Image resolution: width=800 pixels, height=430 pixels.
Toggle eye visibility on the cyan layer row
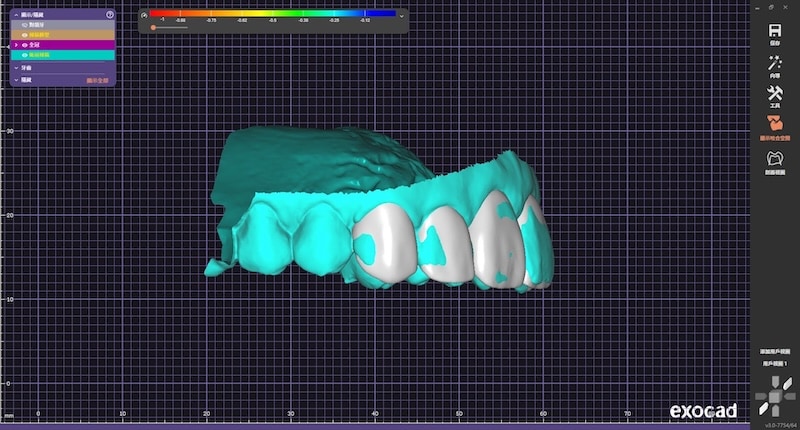(24, 55)
